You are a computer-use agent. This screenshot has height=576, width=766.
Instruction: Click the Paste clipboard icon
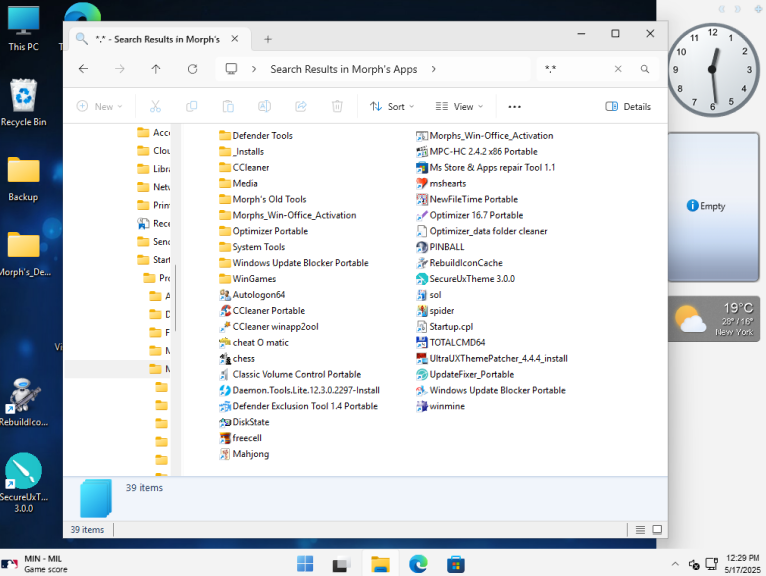[228, 106]
